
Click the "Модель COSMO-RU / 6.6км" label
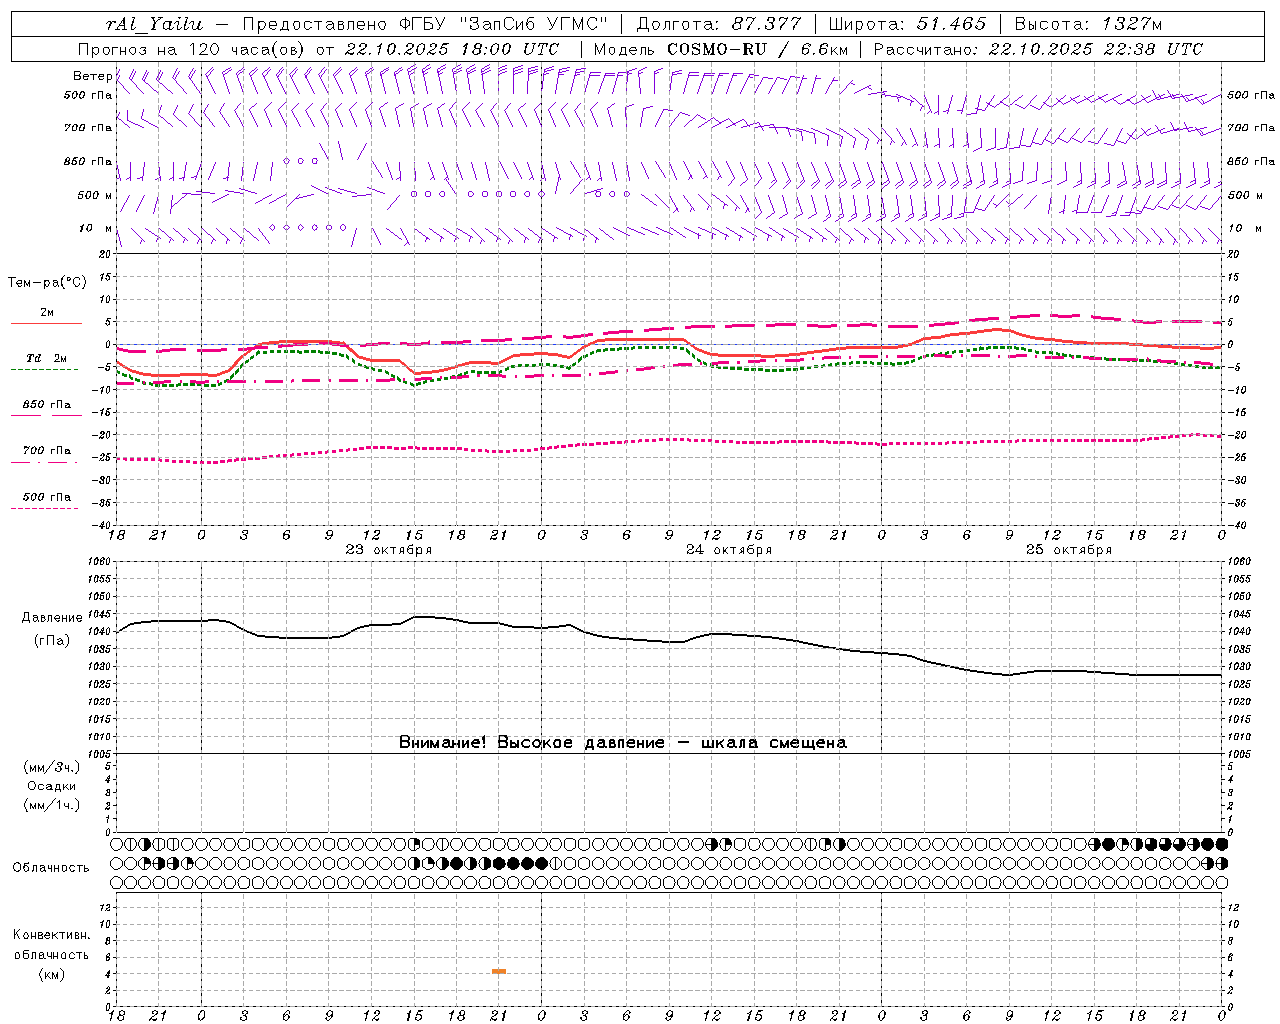(720, 49)
